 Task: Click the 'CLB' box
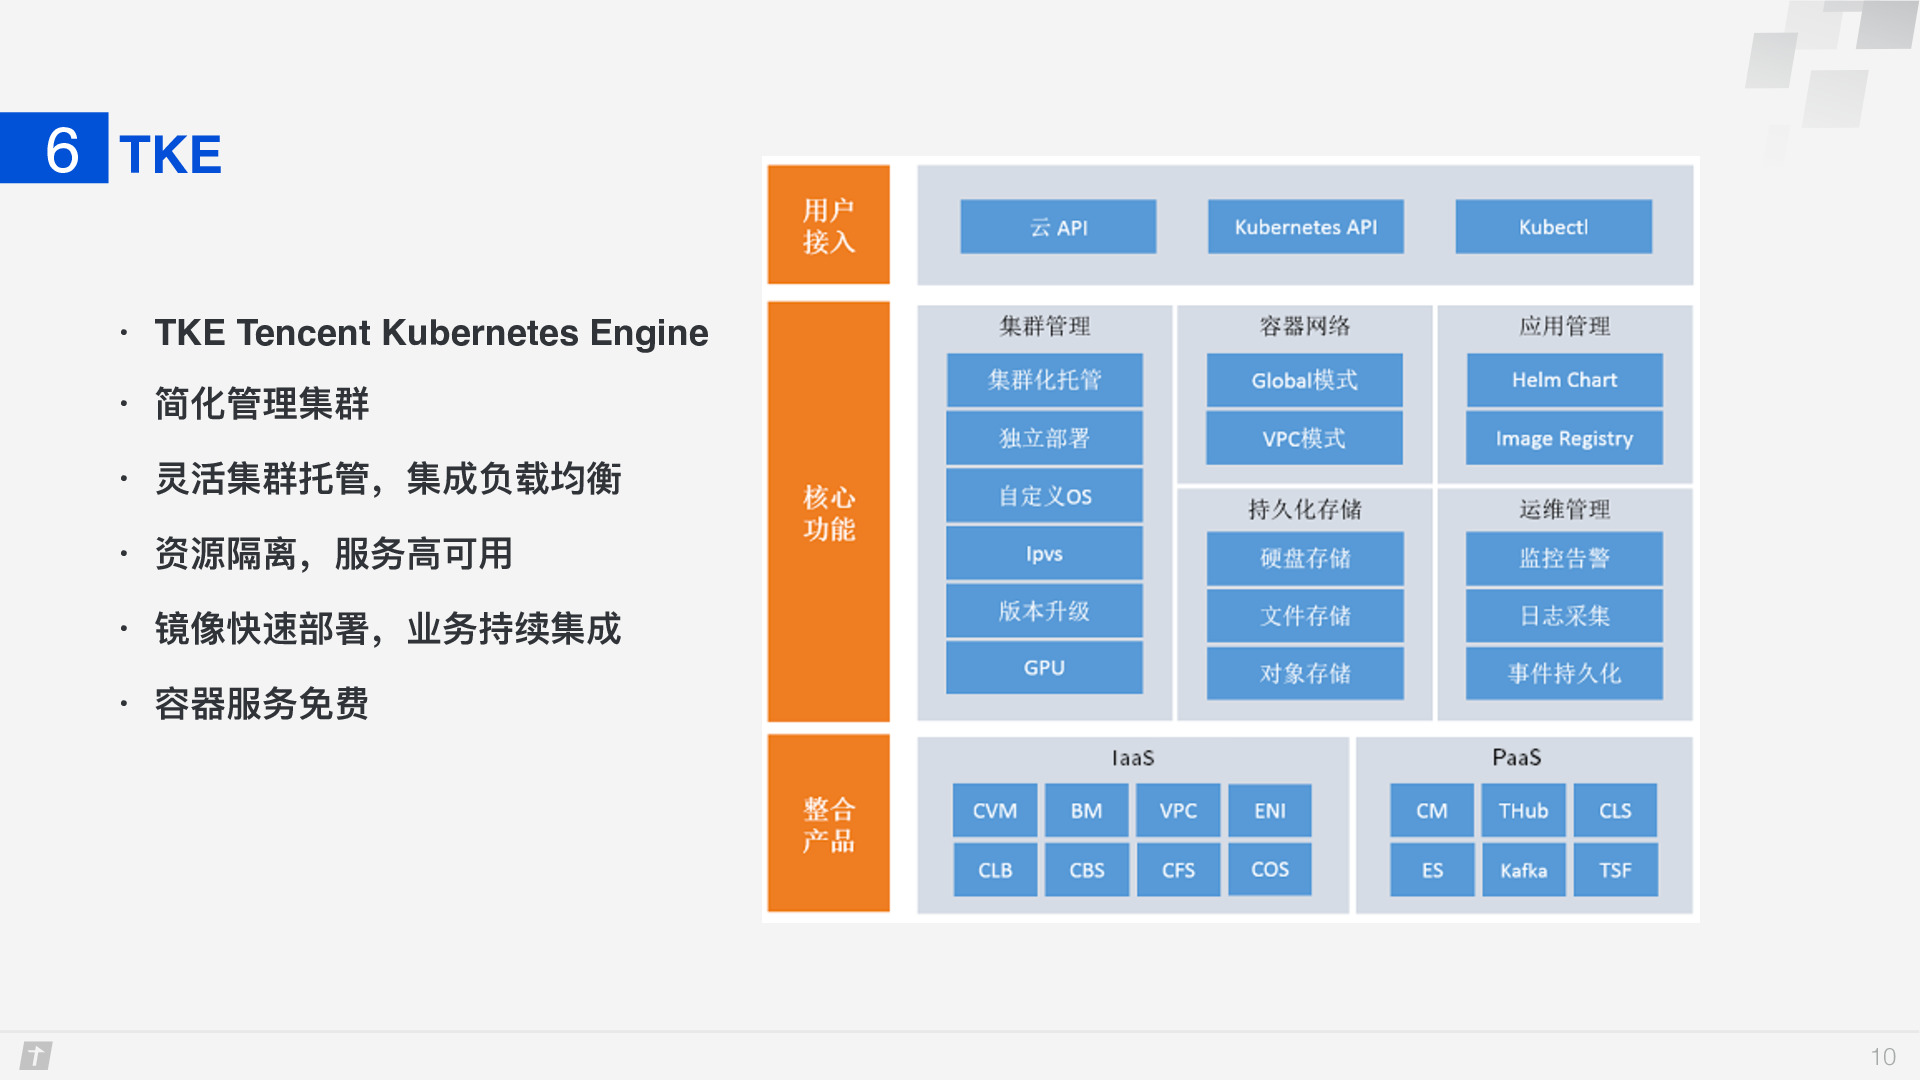[995, 870]
